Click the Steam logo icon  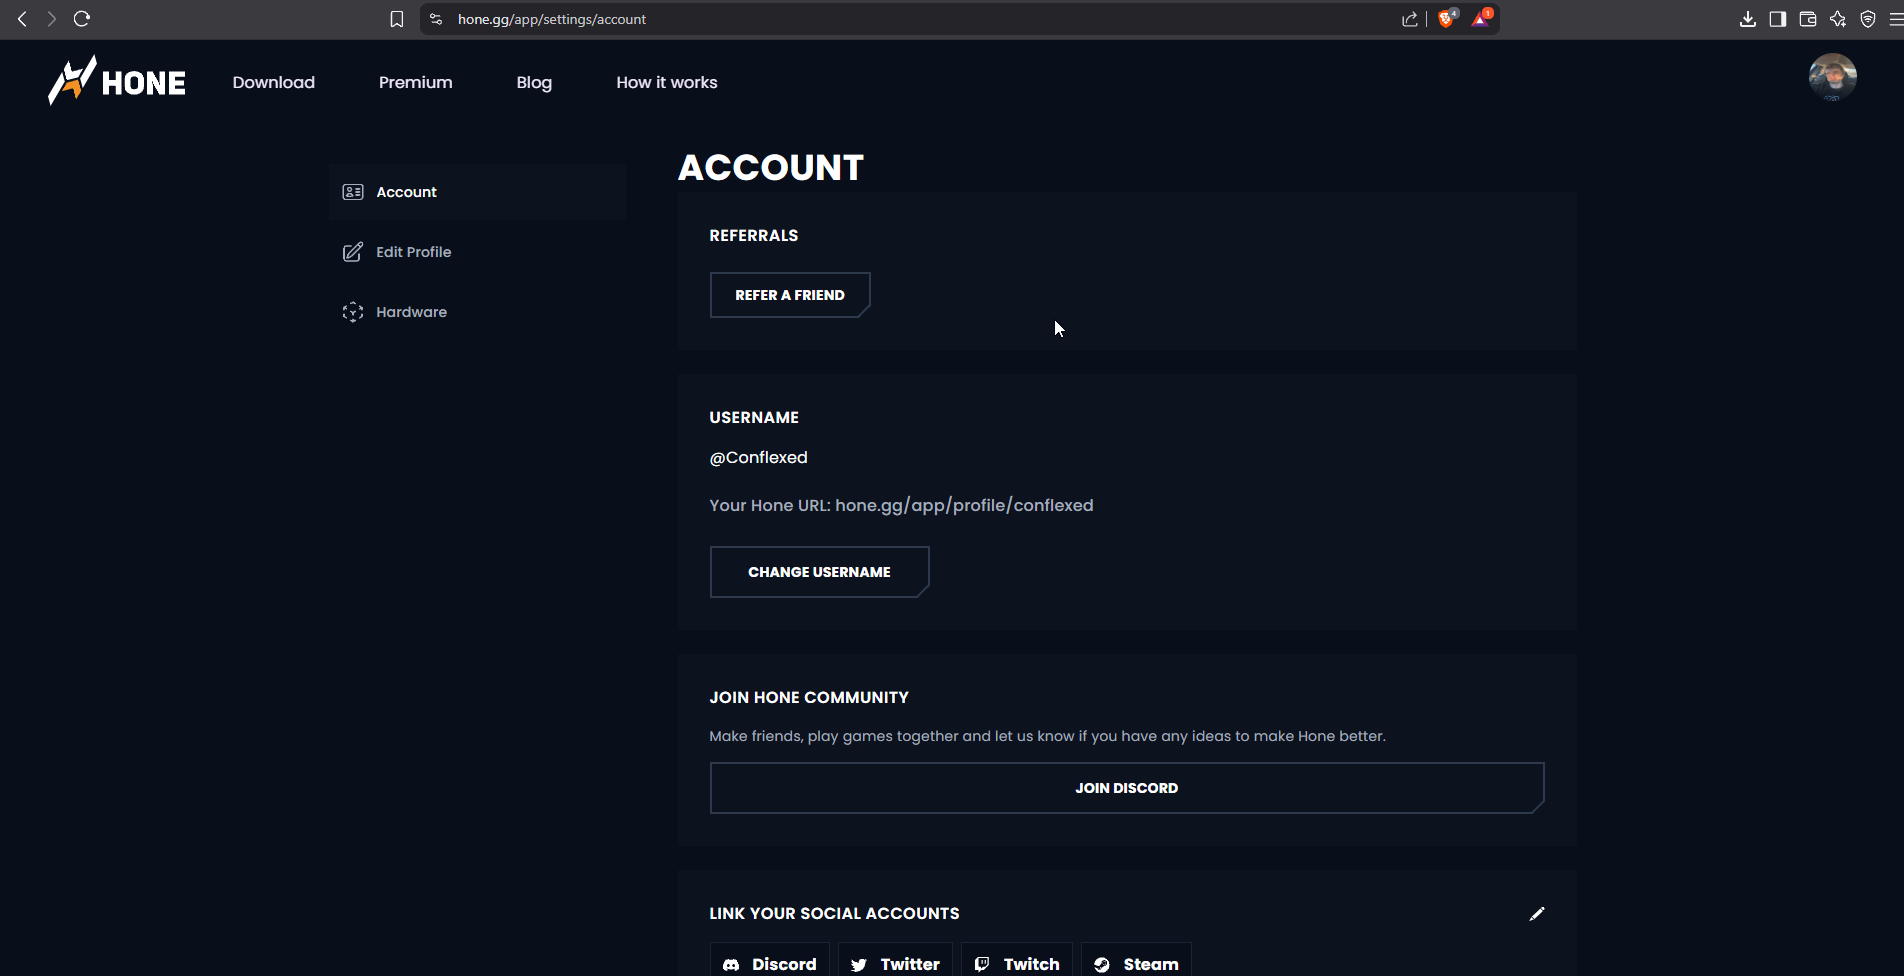pyautogui.click(x=1102, y=964)
